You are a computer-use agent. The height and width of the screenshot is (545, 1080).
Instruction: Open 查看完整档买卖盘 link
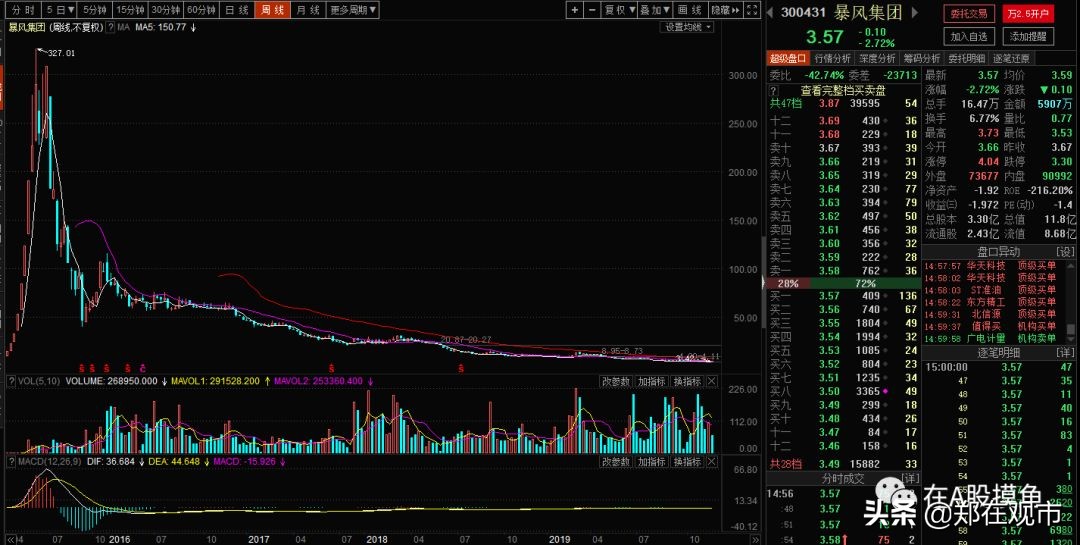pos(842,90)
